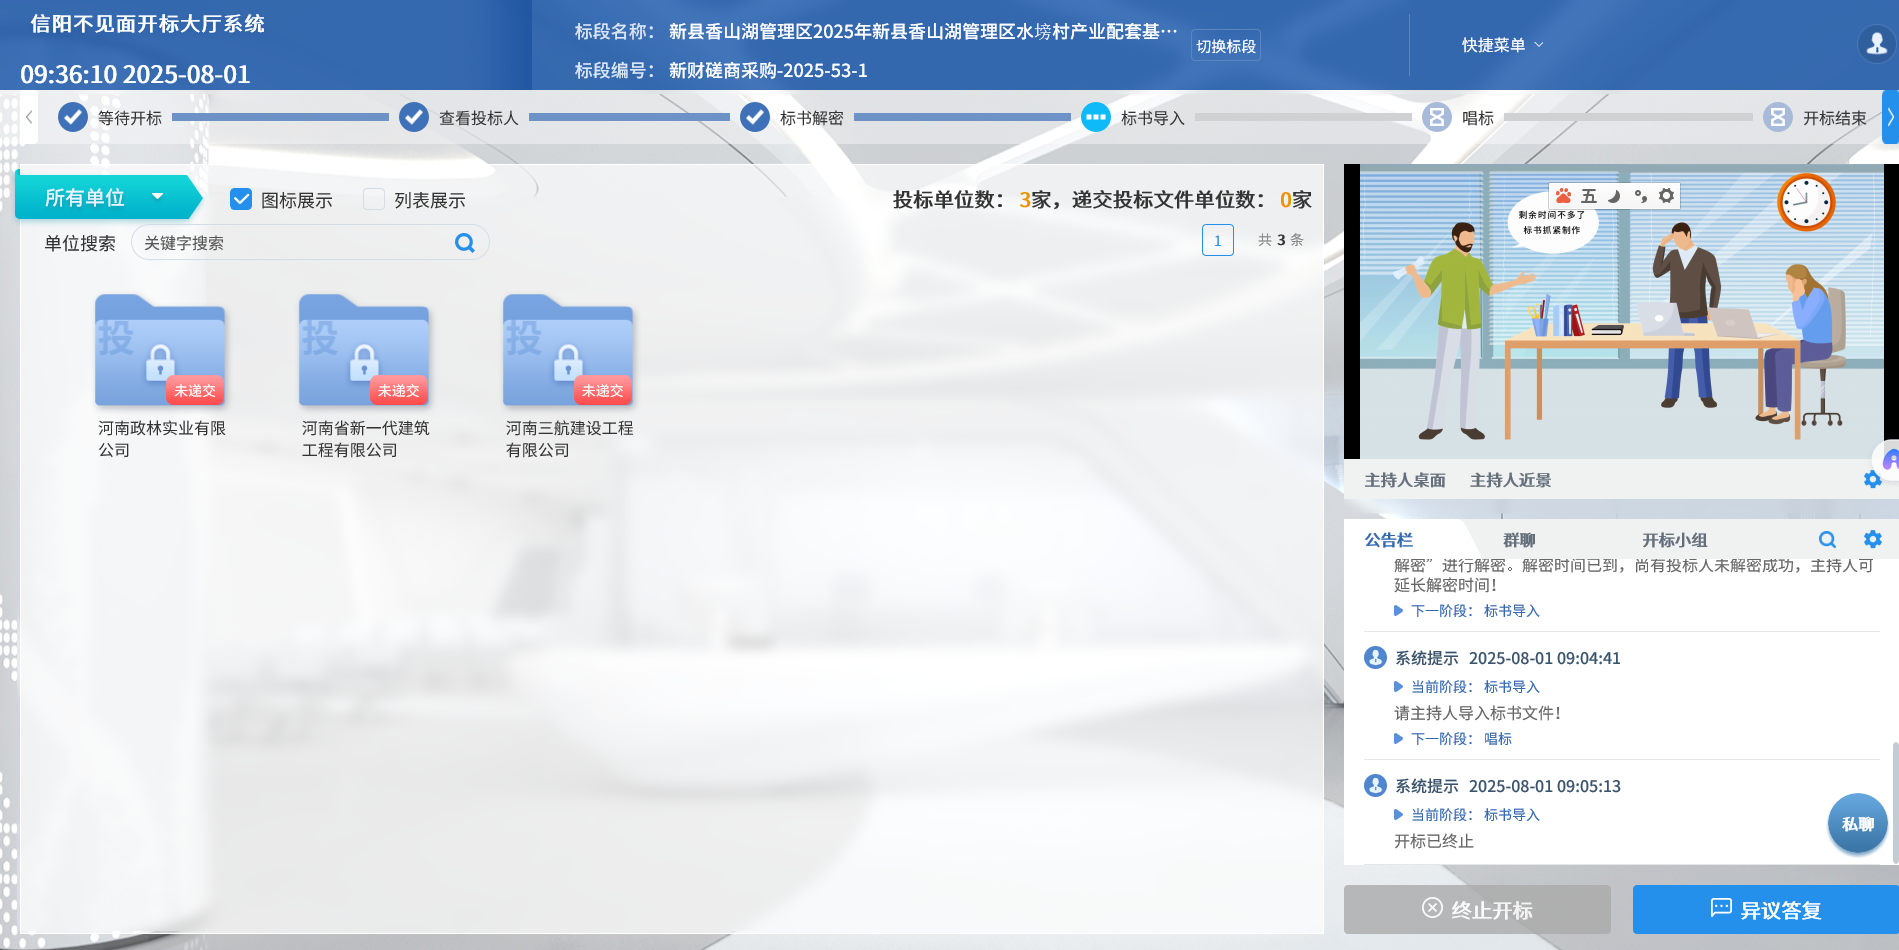Image resolution: width=1899 pixels, height=950 pixels.
Task: Open 河南政林实业有限公司 bid folder
Action: pos(160,351)
